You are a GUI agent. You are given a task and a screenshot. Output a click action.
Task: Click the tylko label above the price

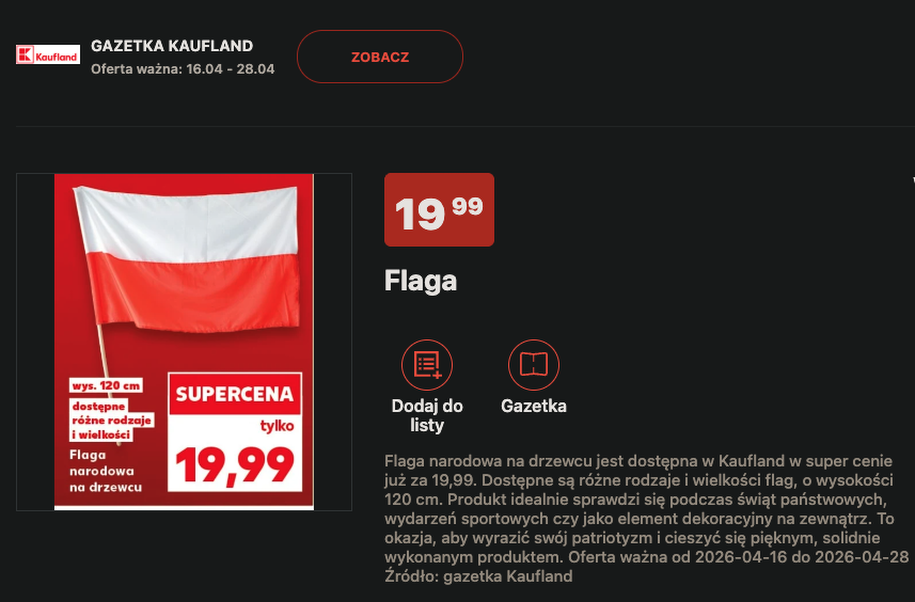276,426
